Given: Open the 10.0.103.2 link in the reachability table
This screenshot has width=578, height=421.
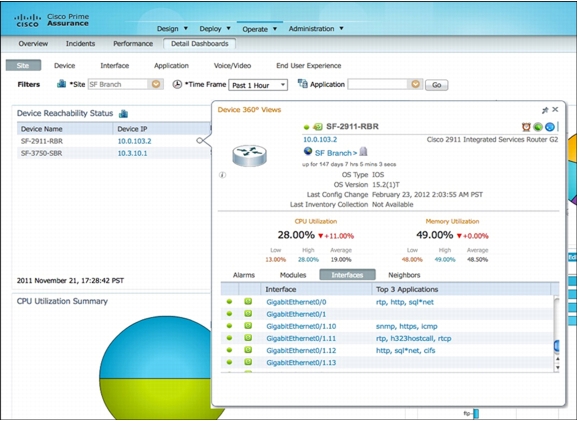Looking at the screenshot, I should pyautogui.click(x=134, y=141).
